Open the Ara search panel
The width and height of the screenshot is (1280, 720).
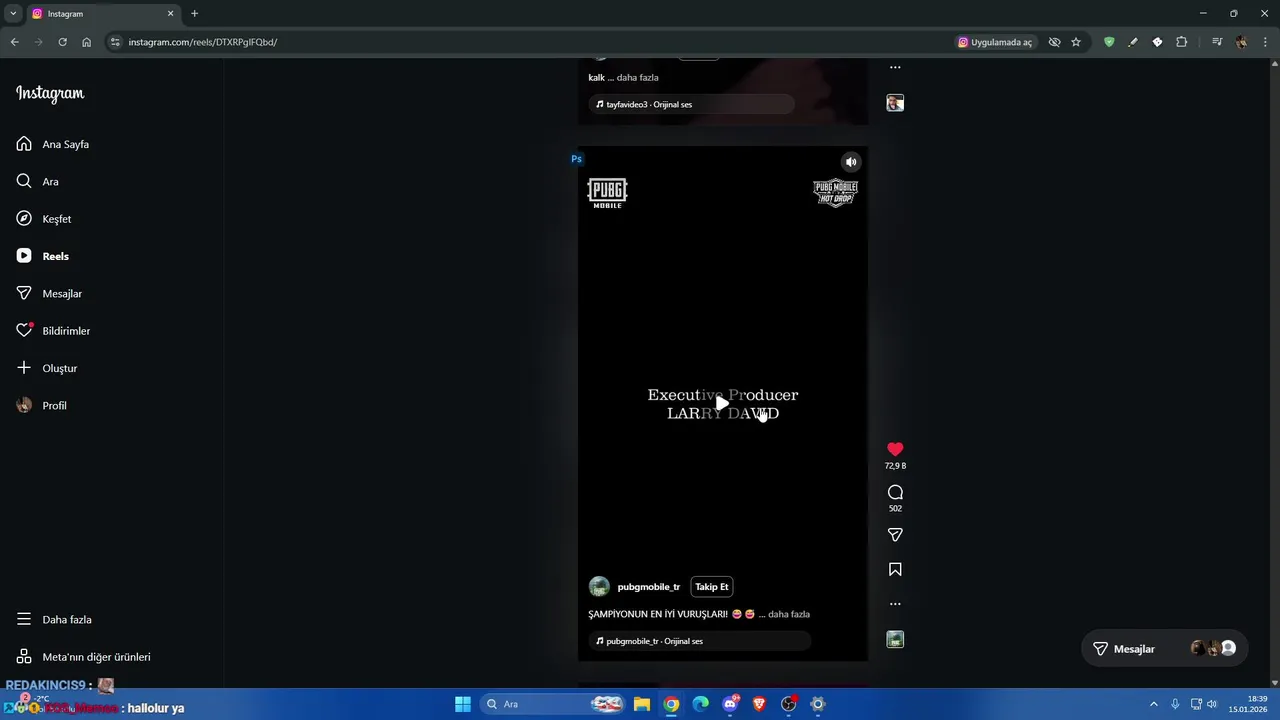click(x=38, y=181)
